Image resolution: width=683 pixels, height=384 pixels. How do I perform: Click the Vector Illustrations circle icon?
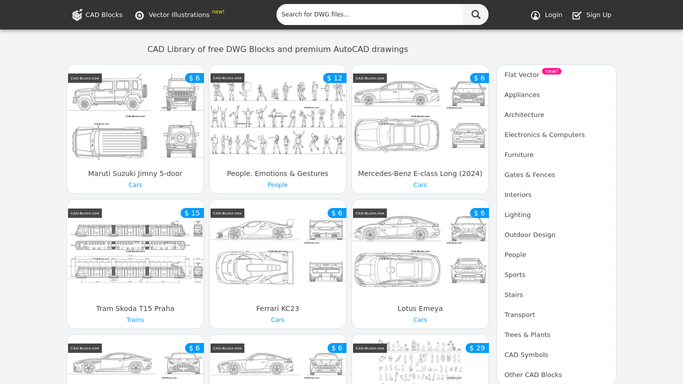139,15
